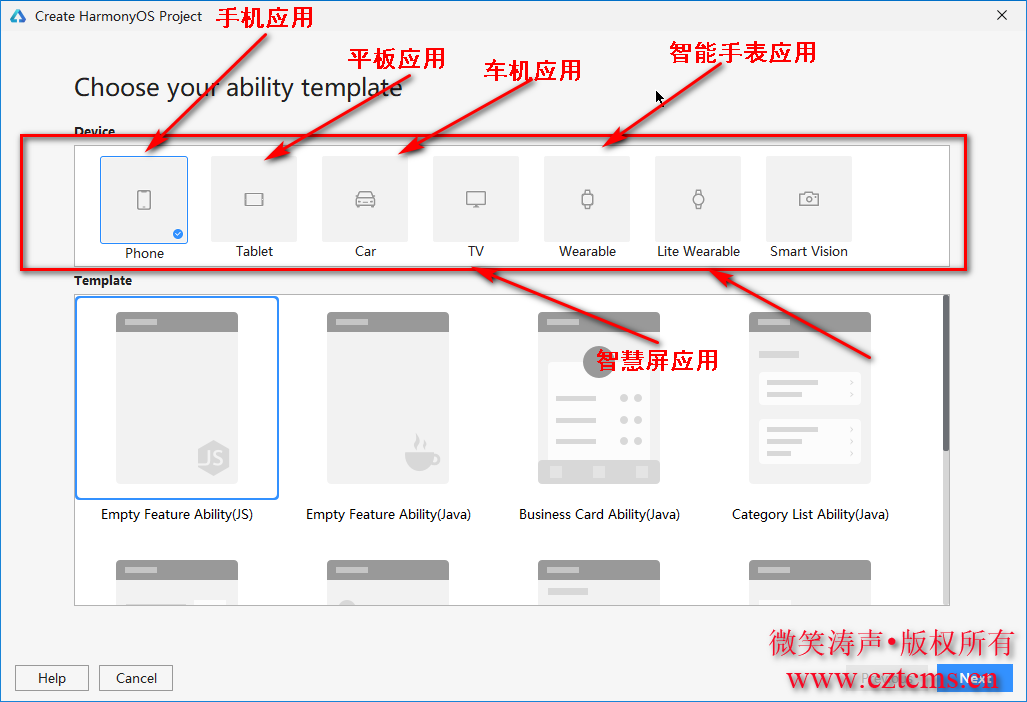This screenshot has height=702, width=1027.
Task: Click the Next button
Action: tap(975, 678)
